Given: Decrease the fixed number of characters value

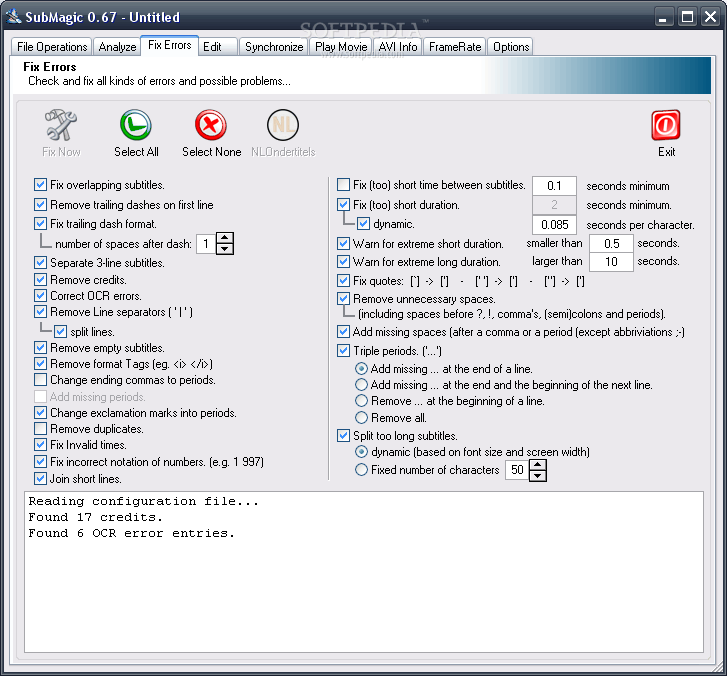Looking at the screenshot, I should coord(537,475).
